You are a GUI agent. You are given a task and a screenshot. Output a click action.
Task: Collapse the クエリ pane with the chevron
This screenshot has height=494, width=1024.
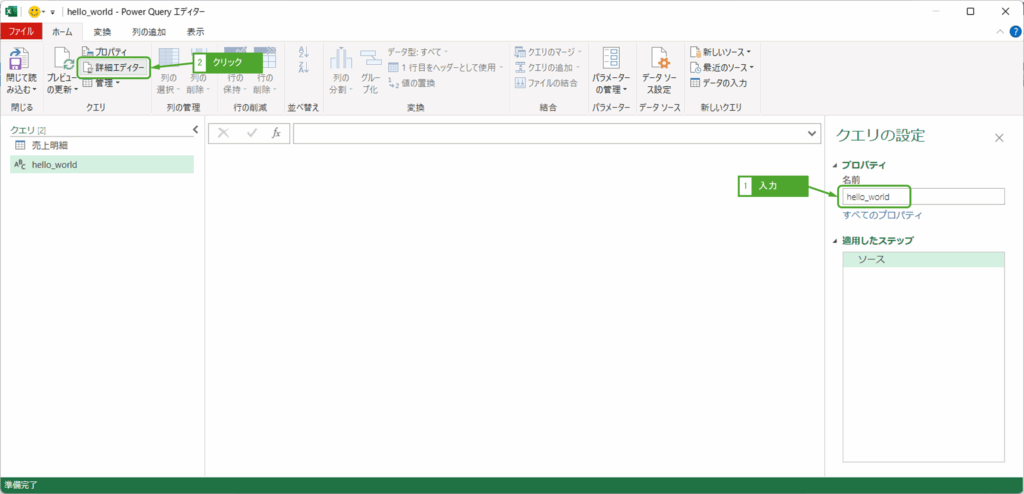click(195, 130)
